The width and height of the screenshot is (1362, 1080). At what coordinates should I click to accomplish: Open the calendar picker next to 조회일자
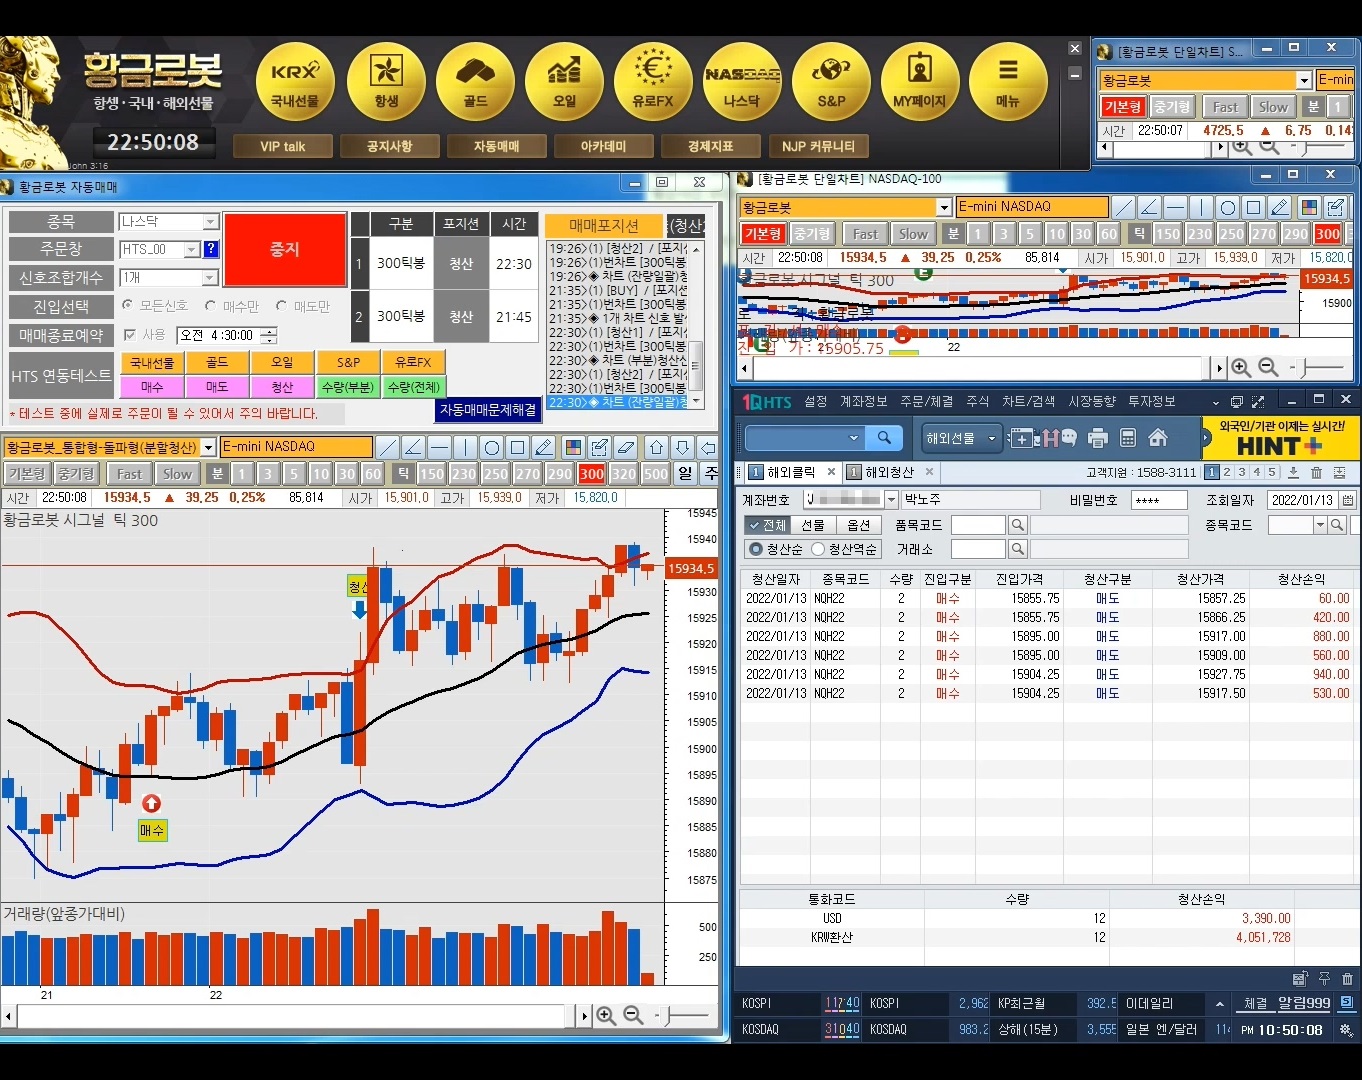(1348, 500)
